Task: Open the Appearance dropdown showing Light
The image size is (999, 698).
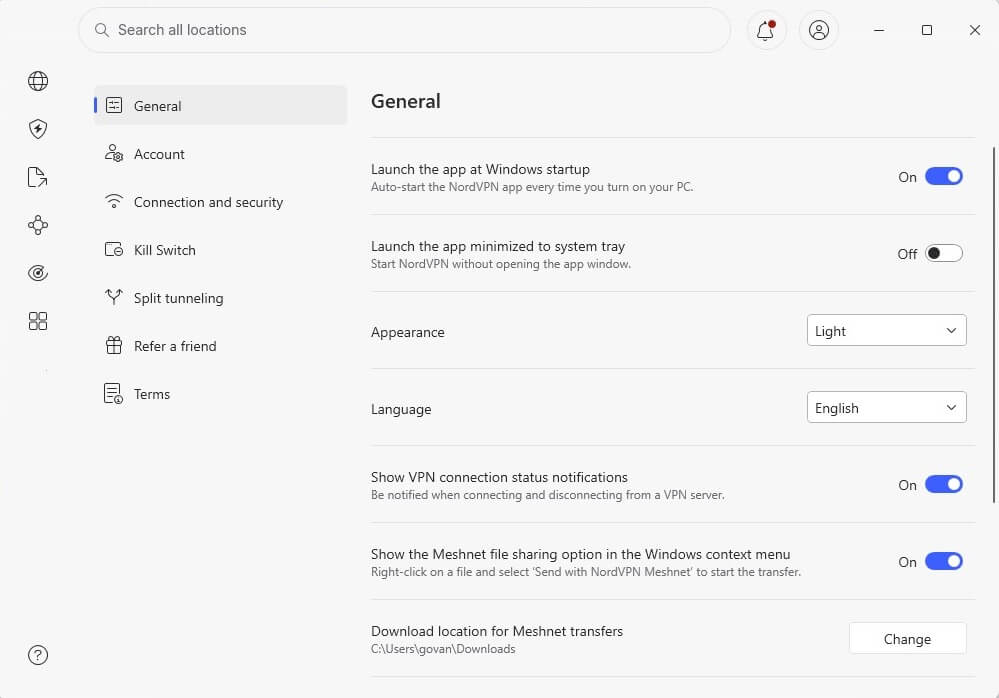Action: [886, 331]
